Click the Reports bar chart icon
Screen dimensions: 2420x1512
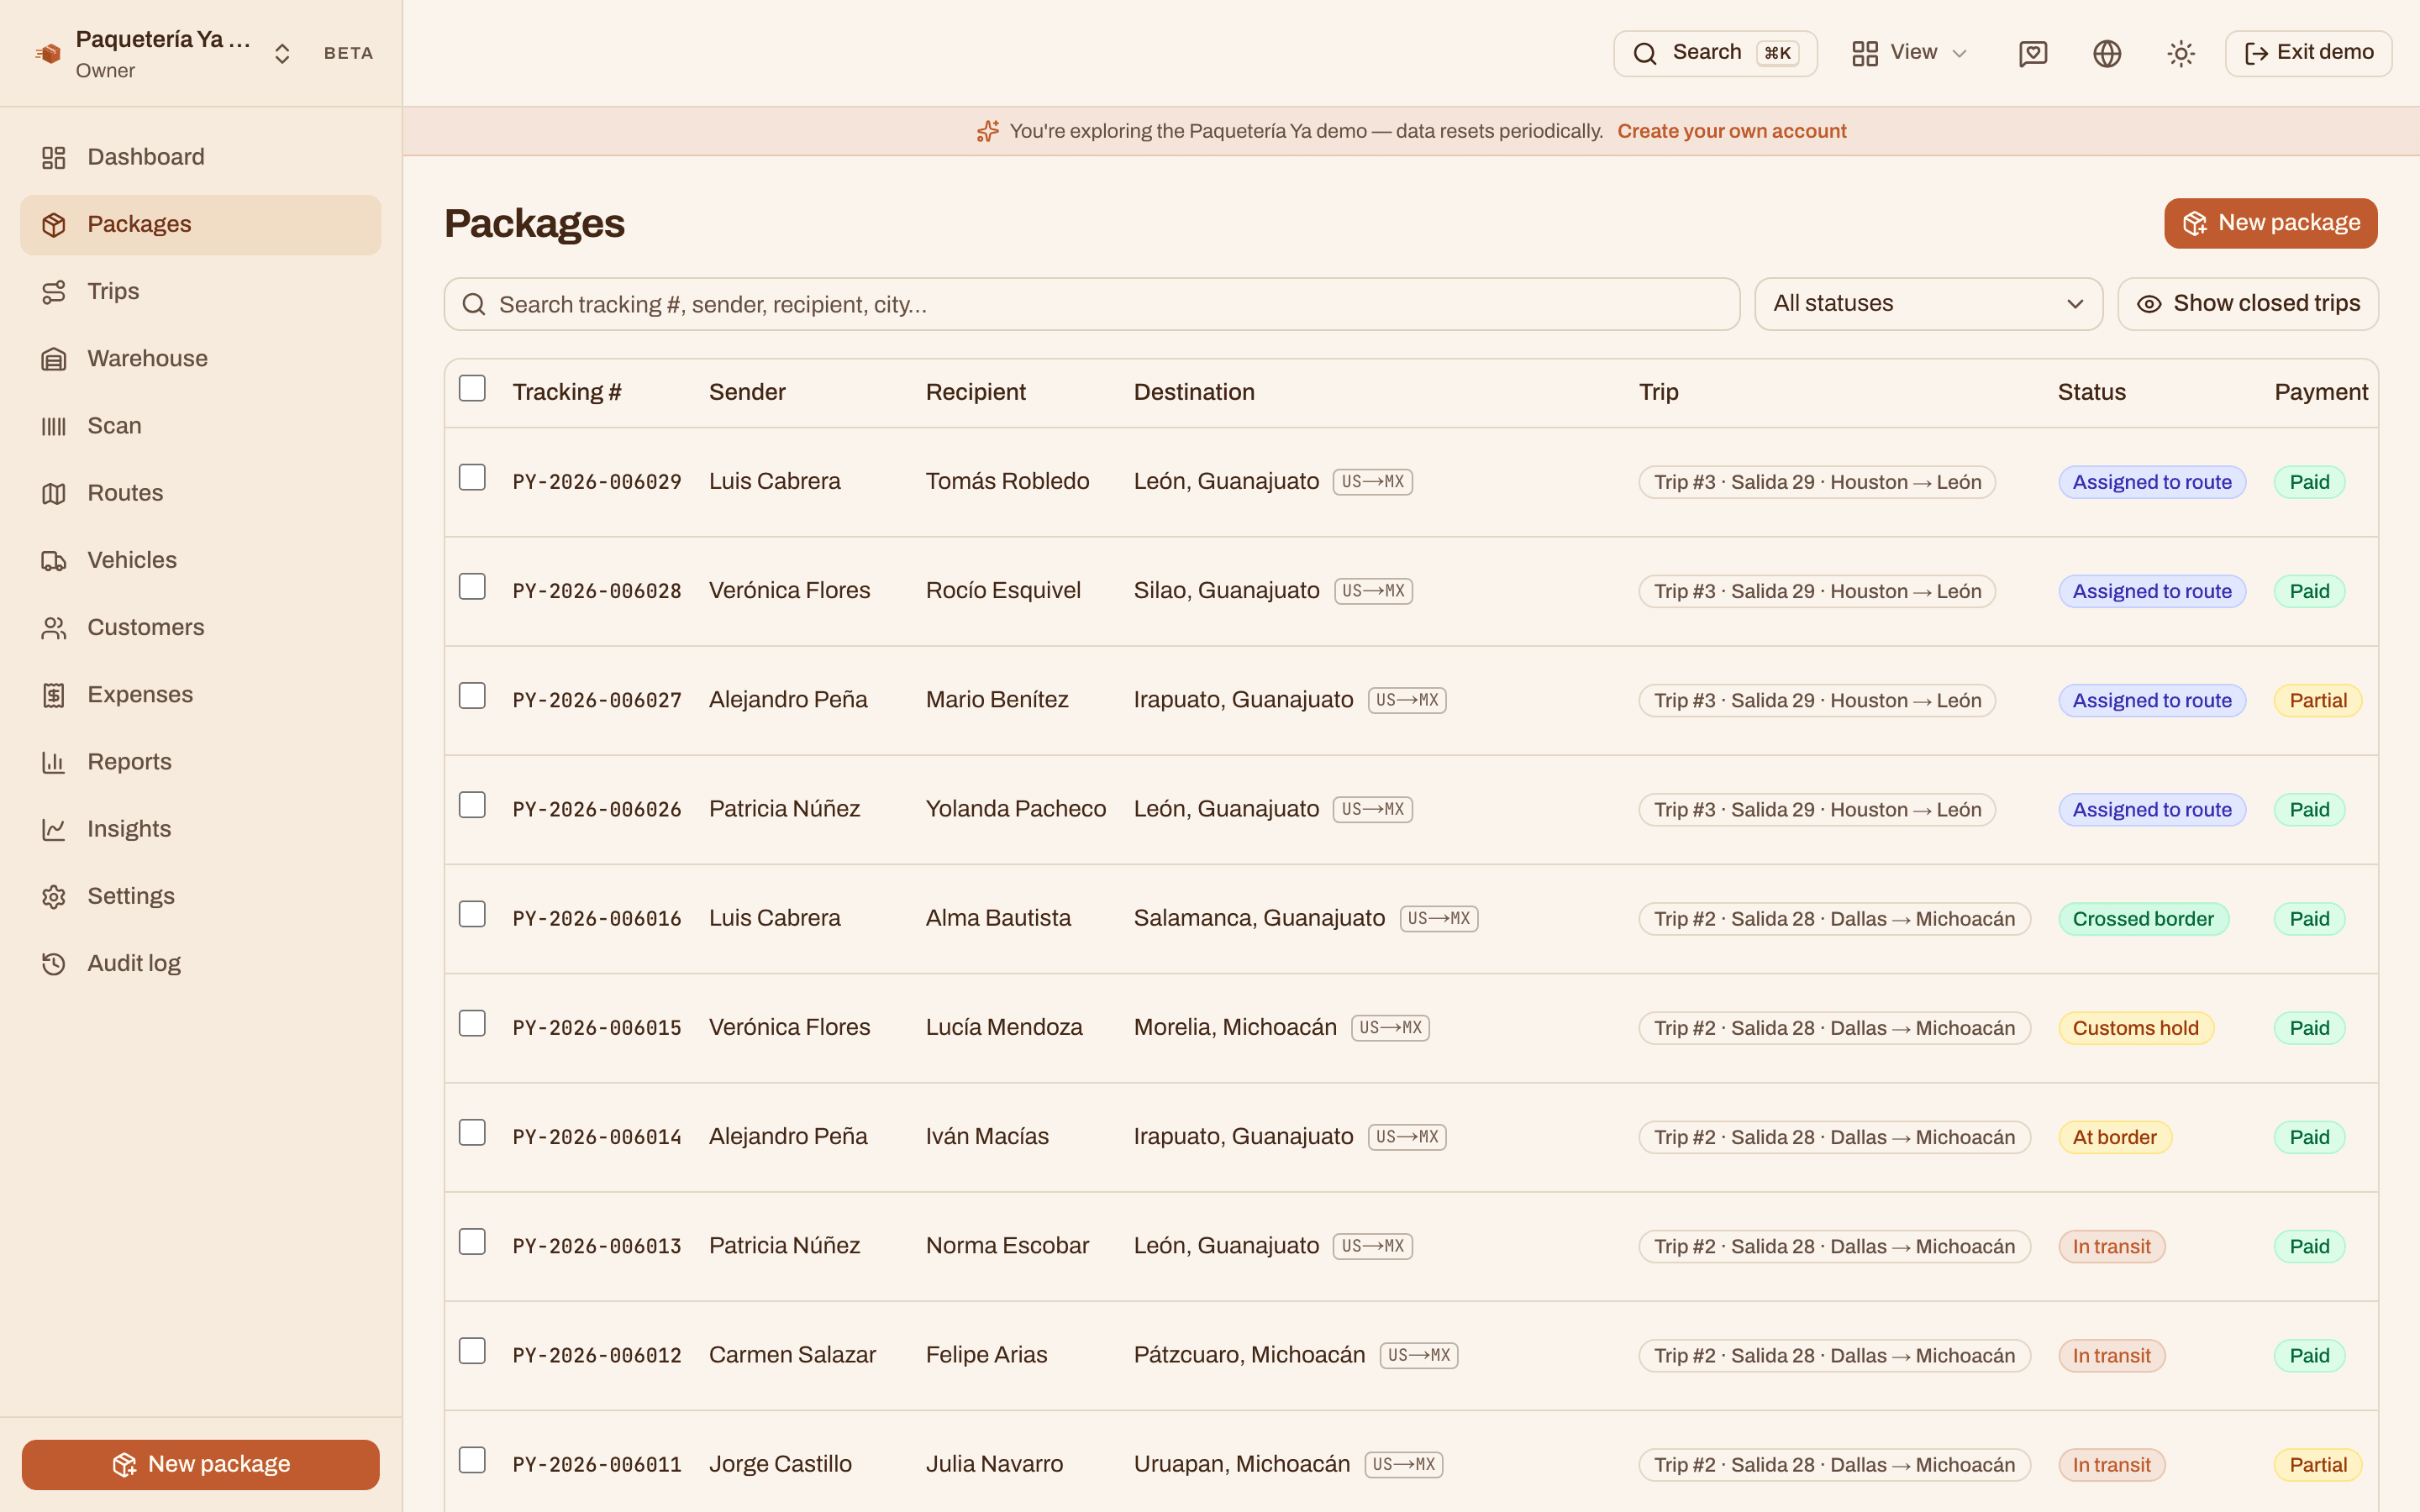click(54, 762)
